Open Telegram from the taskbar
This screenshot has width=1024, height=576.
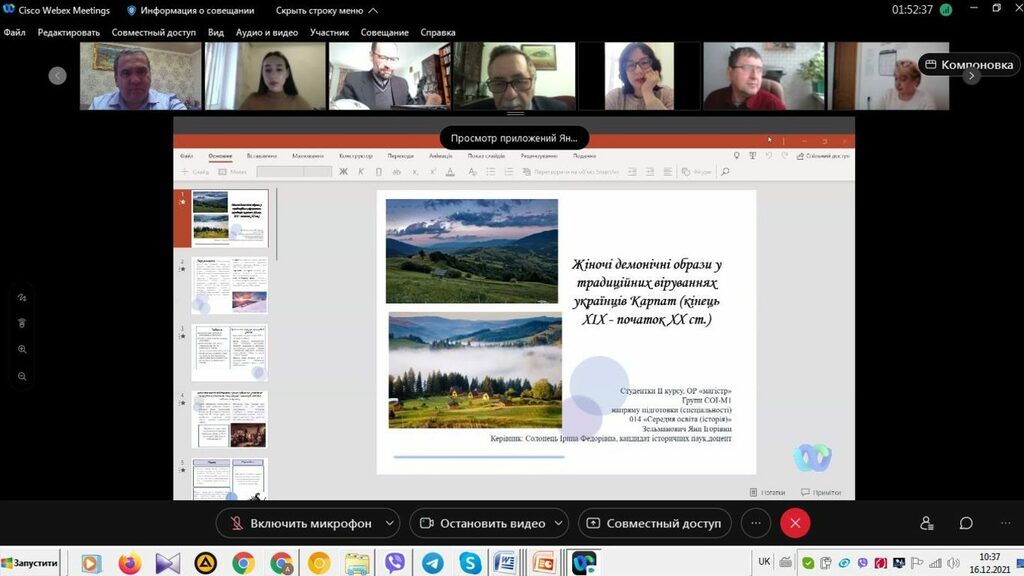click(432, 563)
